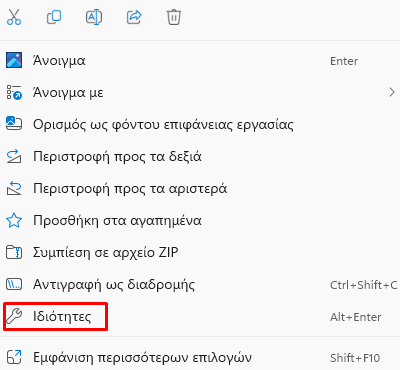Open Άνοιγμα με submenu entry
Viewport: 400px width, 370px height.
coord(200,92)
